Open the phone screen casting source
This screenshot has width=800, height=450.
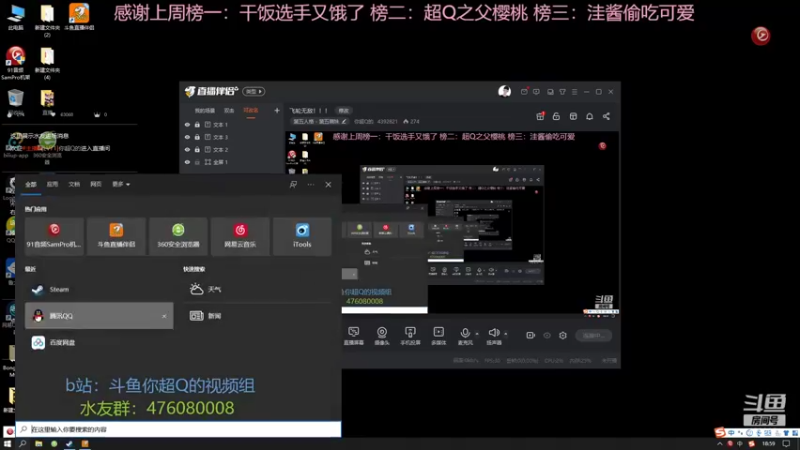coord(410,336)
